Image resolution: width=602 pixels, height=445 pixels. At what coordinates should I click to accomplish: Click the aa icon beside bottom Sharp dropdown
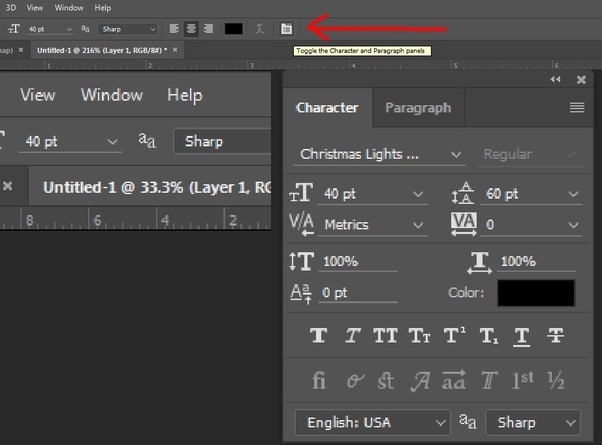pyautogui.click(x=468, y=422)
